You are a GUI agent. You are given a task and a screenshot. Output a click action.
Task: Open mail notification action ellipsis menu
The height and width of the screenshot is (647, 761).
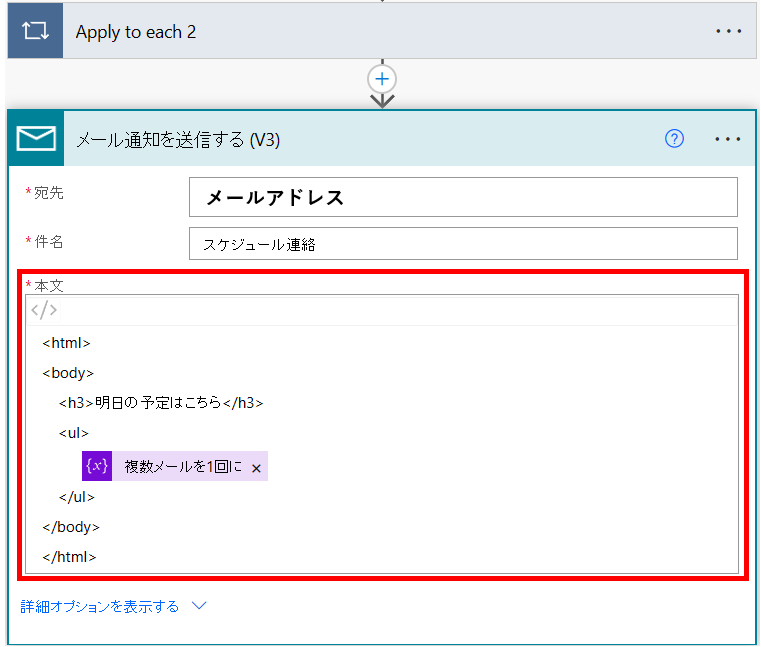pyautogui.click(x=728, y=139)
